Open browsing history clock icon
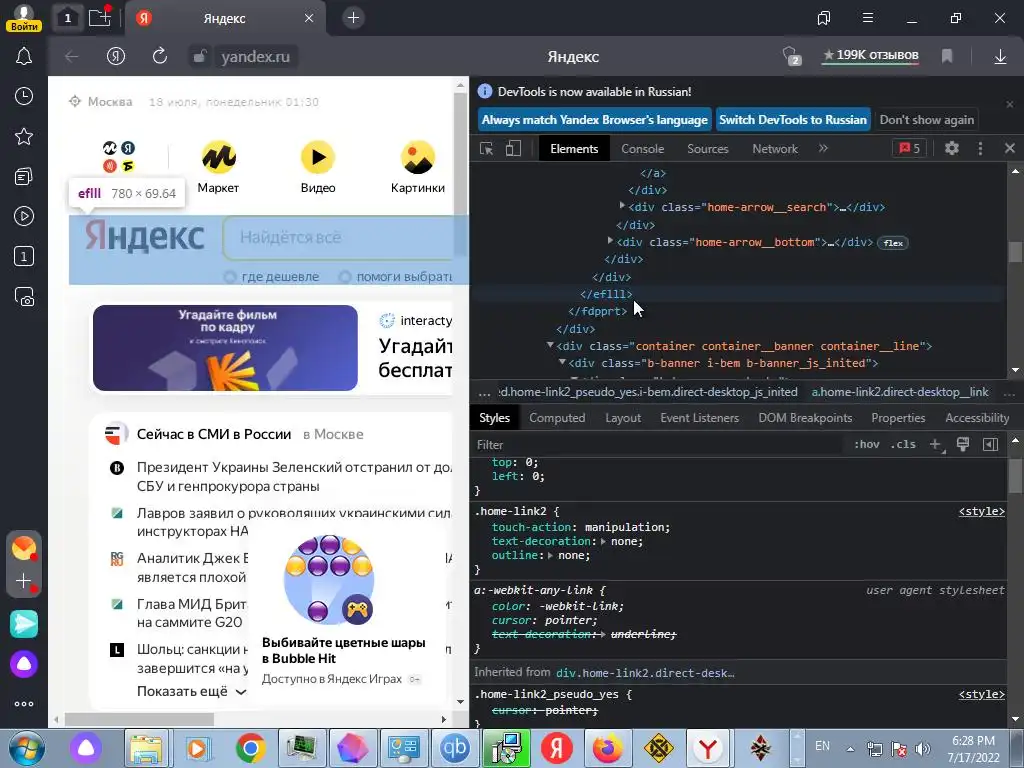1024x768 pixels. click(x=24, y=97)
